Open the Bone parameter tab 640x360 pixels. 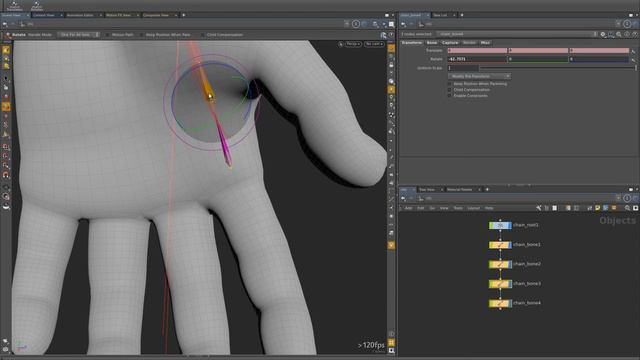click(431, 43)
